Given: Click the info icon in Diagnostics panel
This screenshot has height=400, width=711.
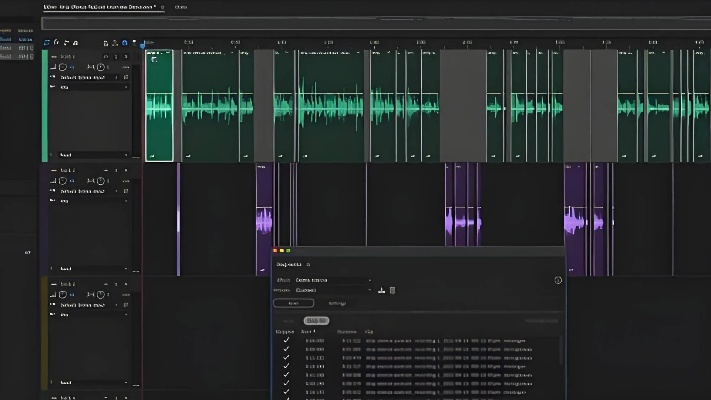Looking at the screenshot, I should coord(557,281).
